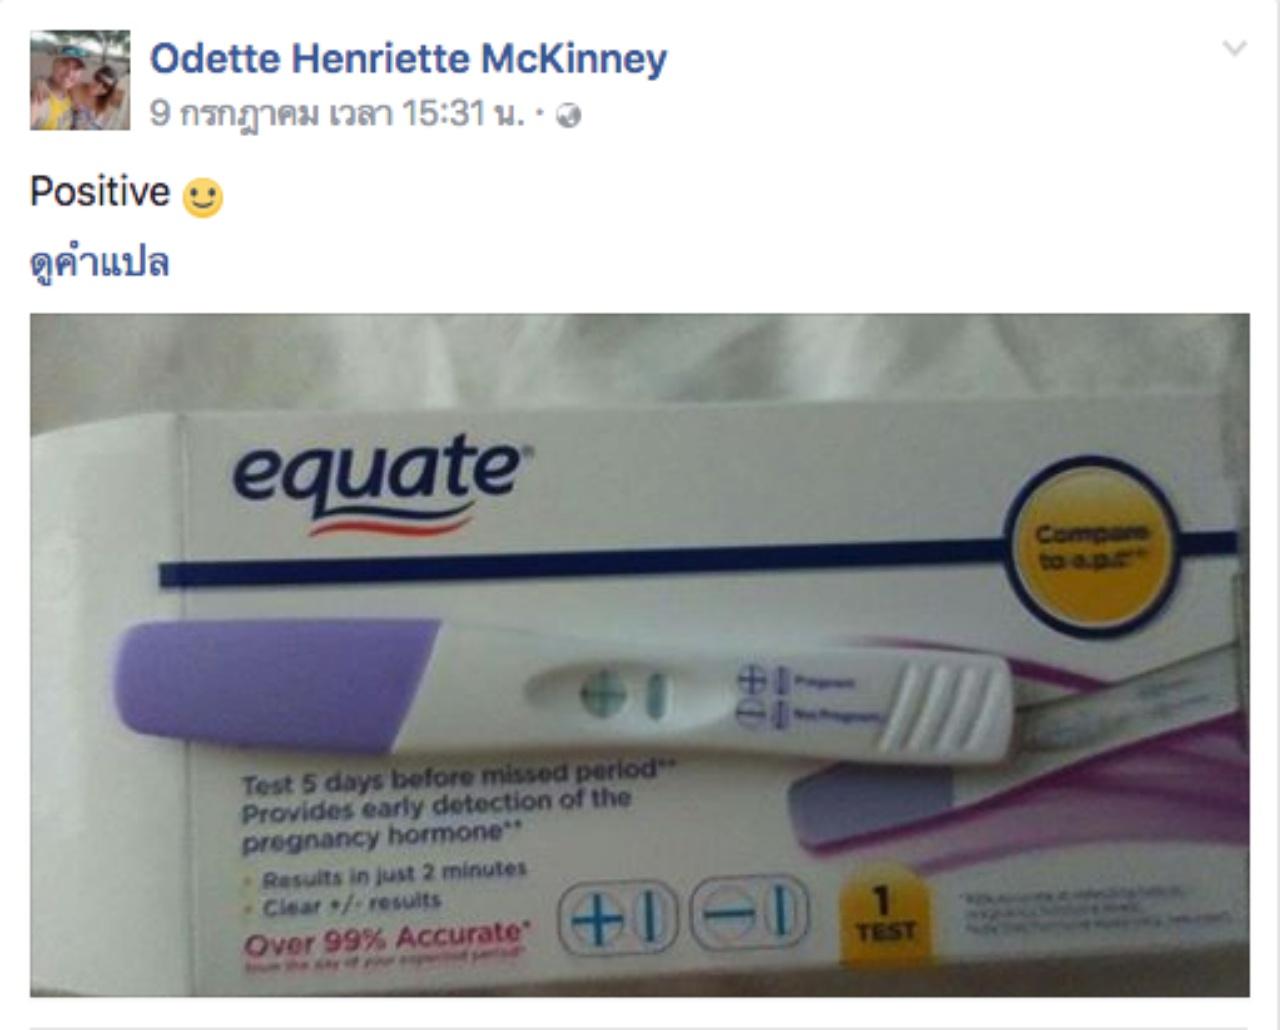Open the post timestamp 9 กรกฎาคม 15:31

tap(337, 114)
